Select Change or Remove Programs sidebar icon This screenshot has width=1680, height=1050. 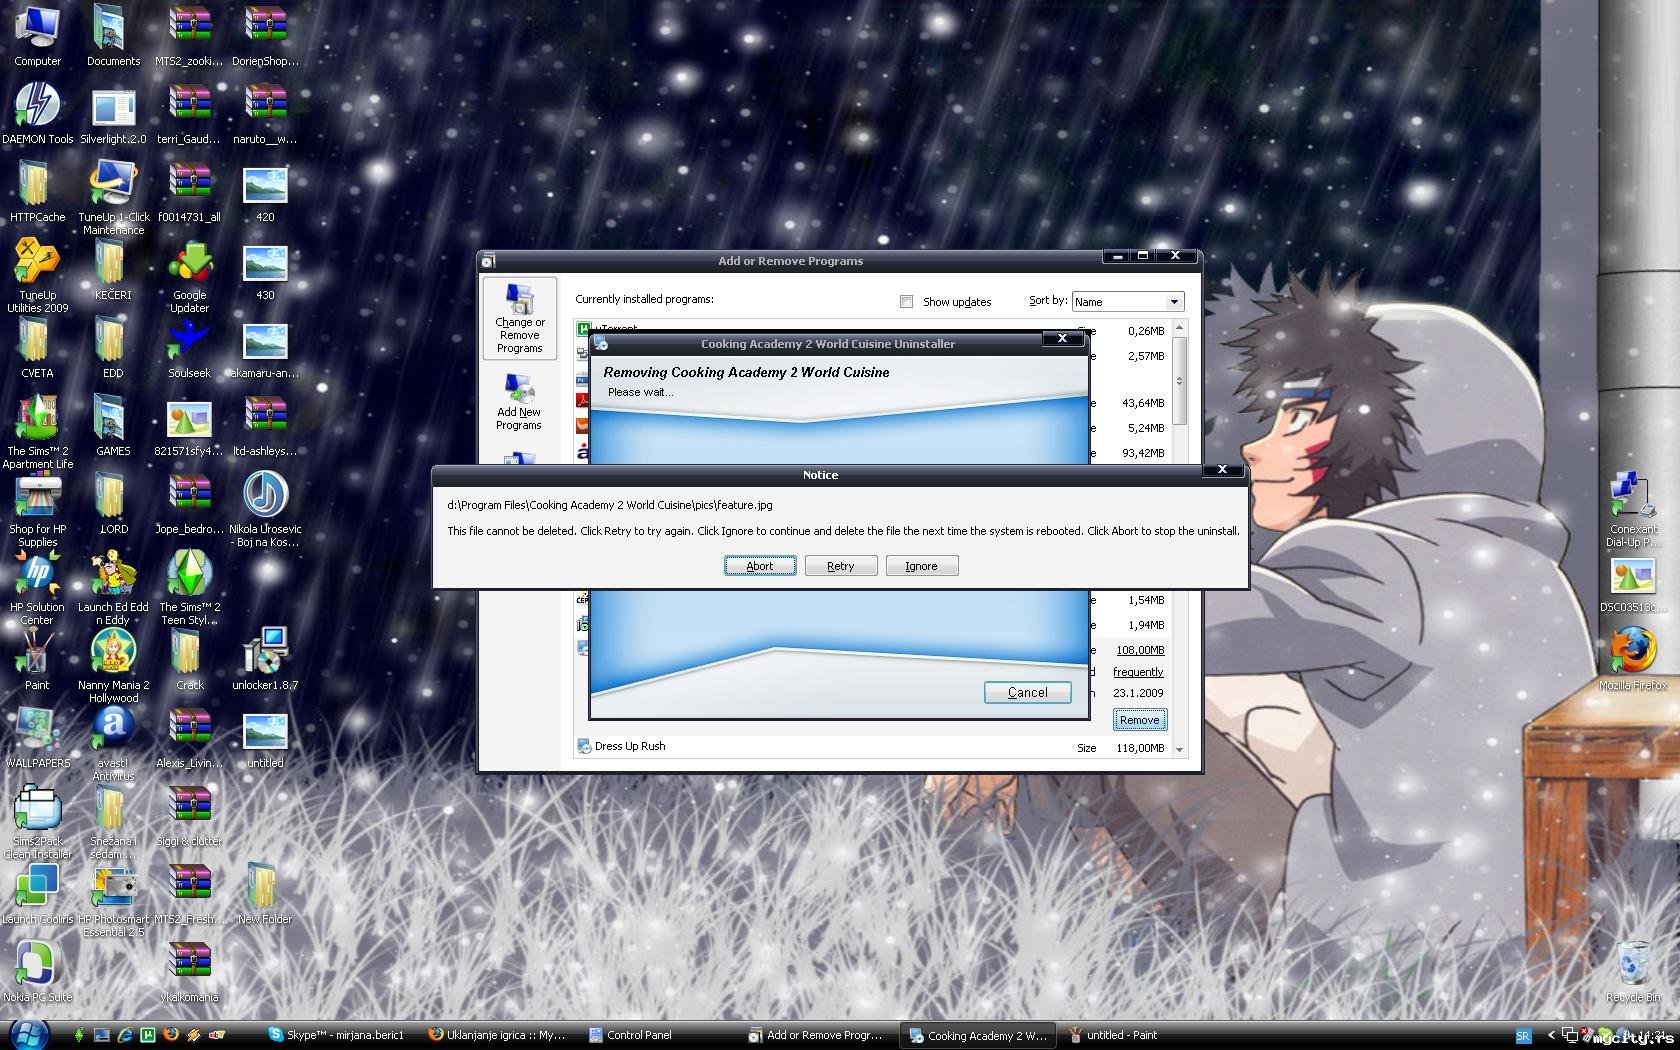pos(519,318)
